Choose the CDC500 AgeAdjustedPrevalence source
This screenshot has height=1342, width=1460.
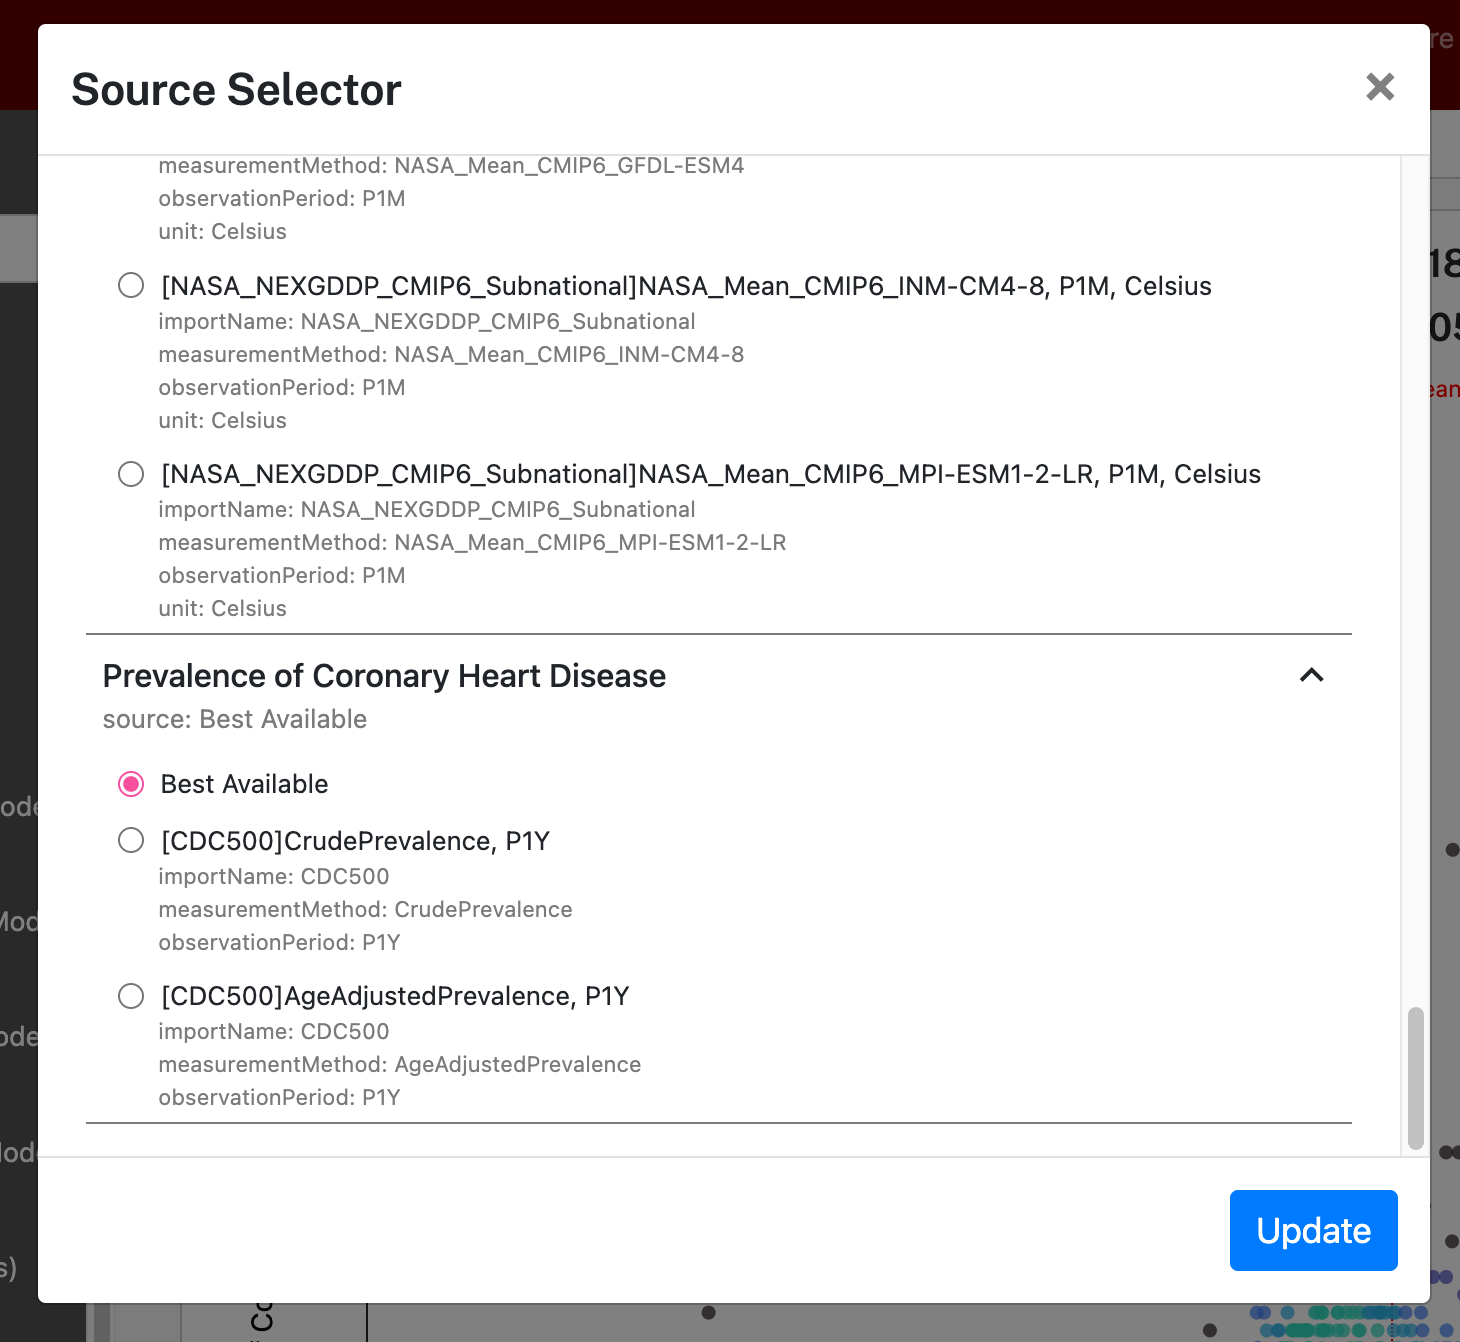tap(131, 996)
